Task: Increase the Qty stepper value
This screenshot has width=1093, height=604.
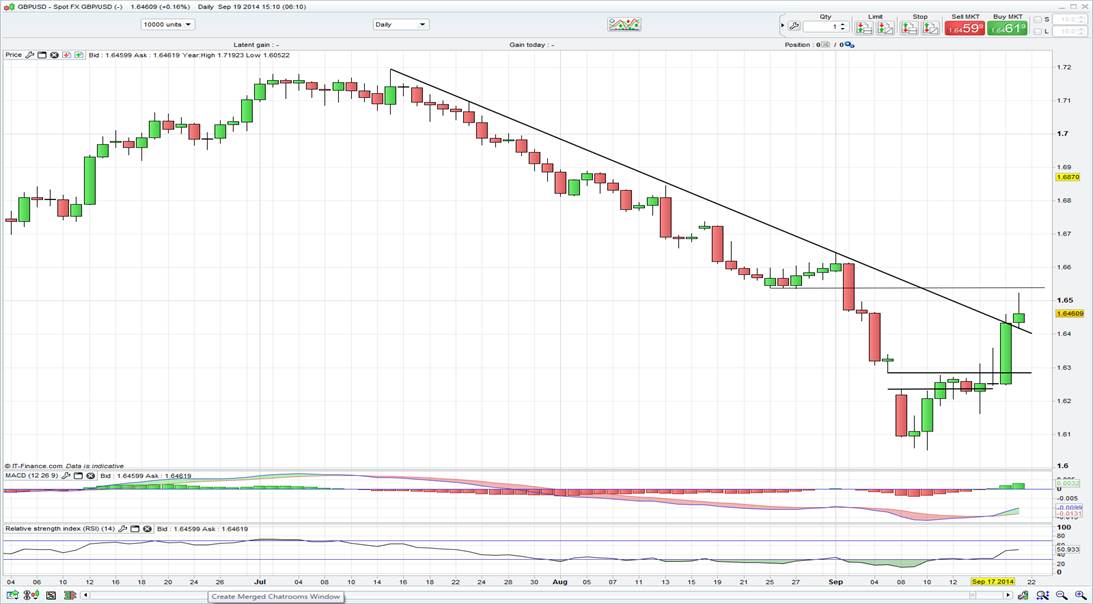Action: [845, 25]
